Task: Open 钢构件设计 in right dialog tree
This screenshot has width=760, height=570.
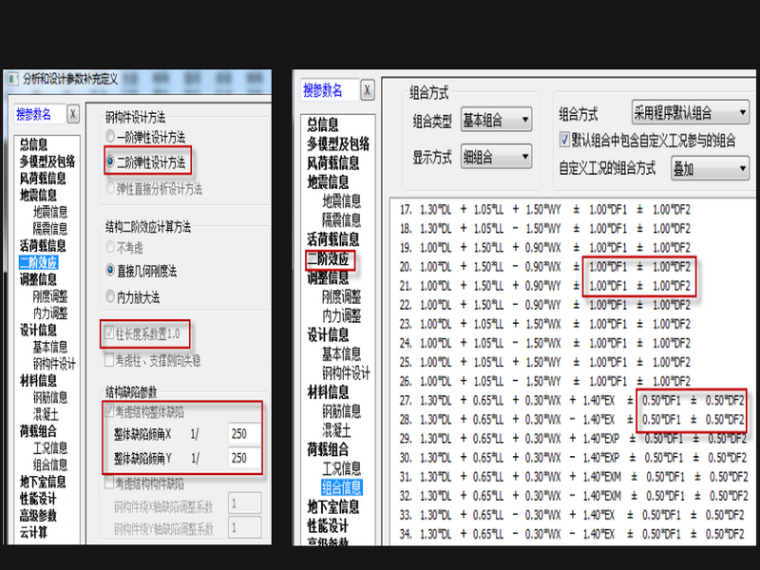Action: (345, 373)
